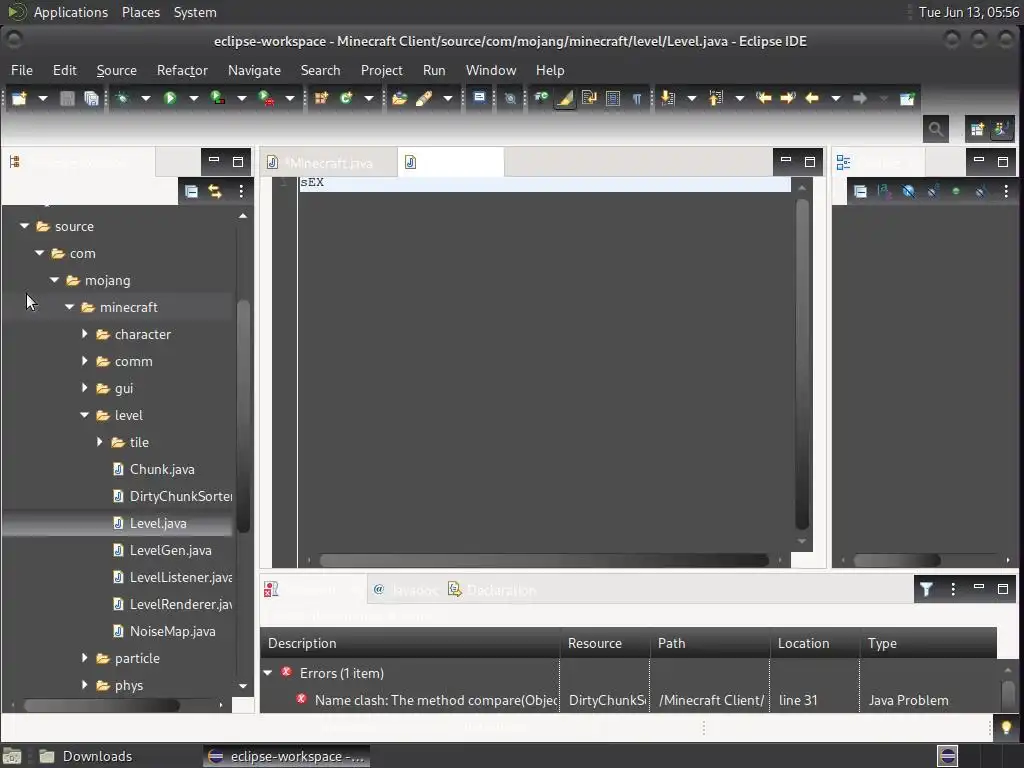Click the Previous Annotation up arrow icon
Image resolution: width=1024 pixels, height=768 pixels.
(x=716, y=98)
